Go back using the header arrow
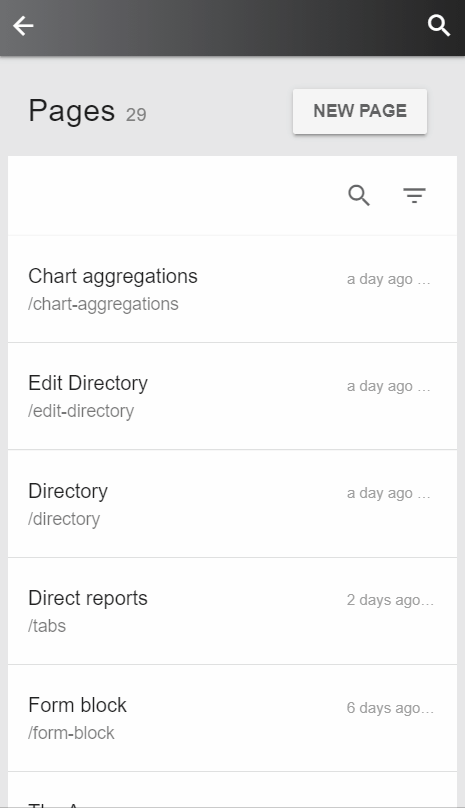Screen dimensions: 465x808 (x=23, y=26)
